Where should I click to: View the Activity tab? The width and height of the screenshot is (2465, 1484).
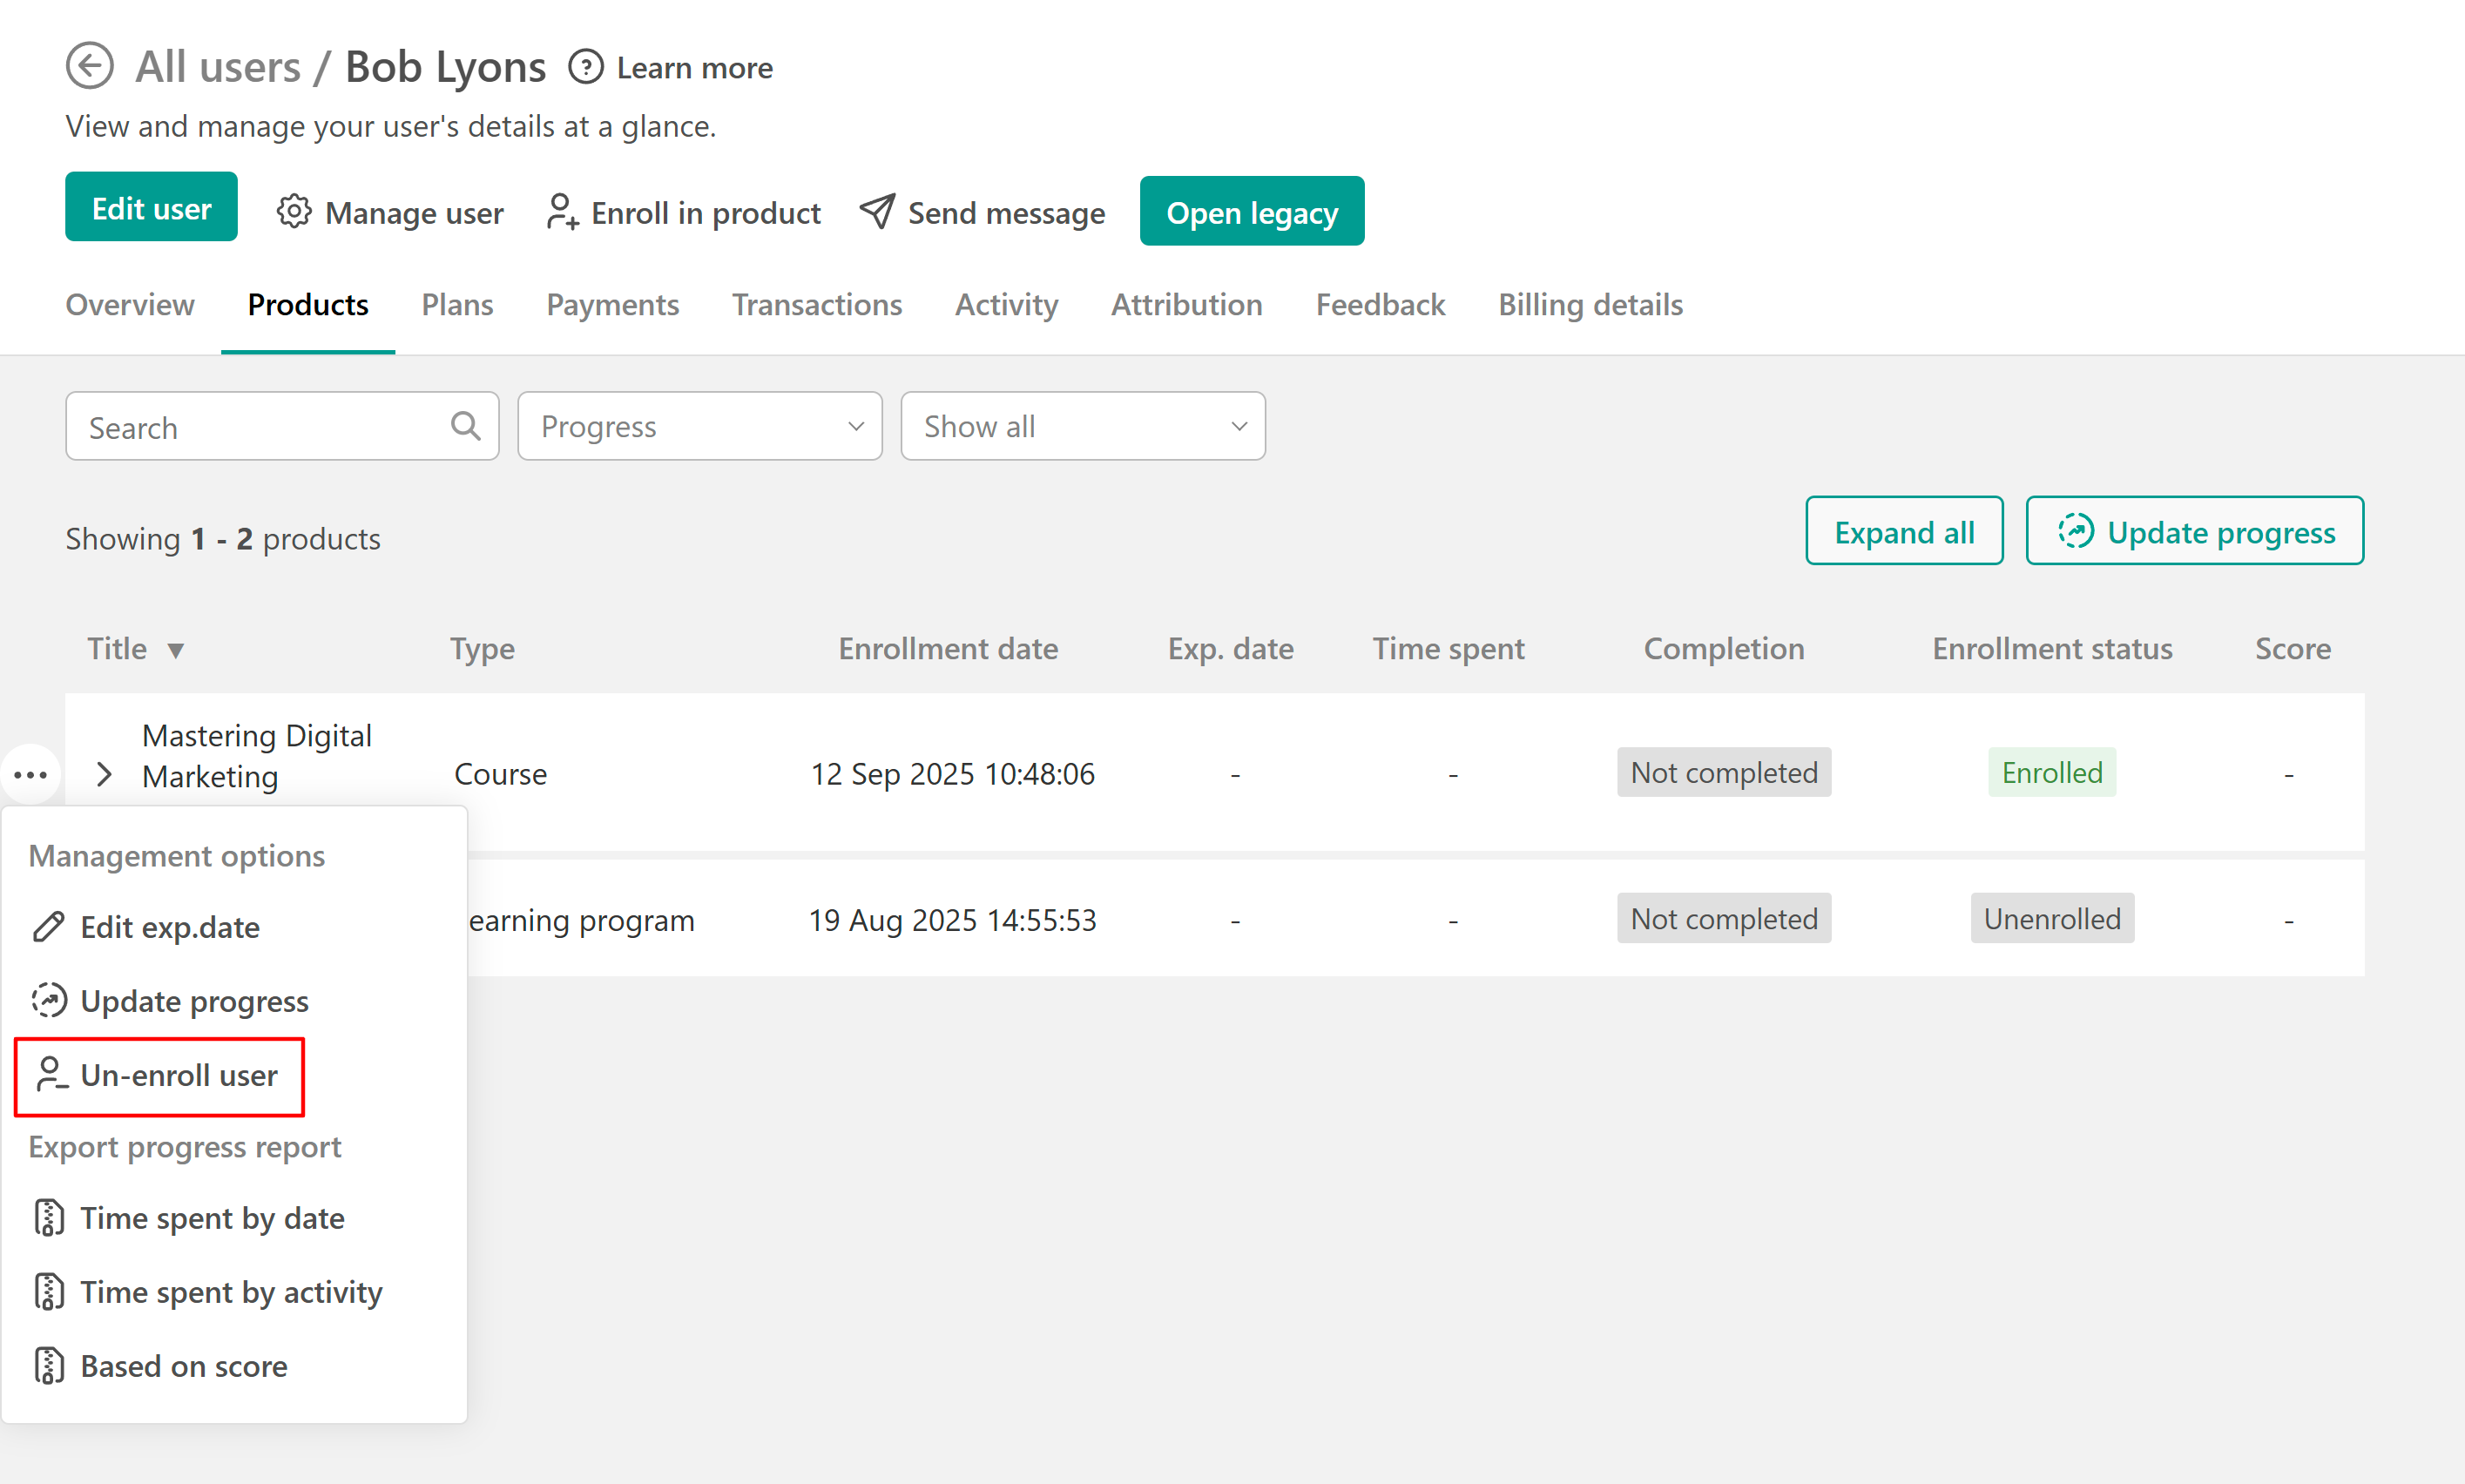pos(1006,305)
